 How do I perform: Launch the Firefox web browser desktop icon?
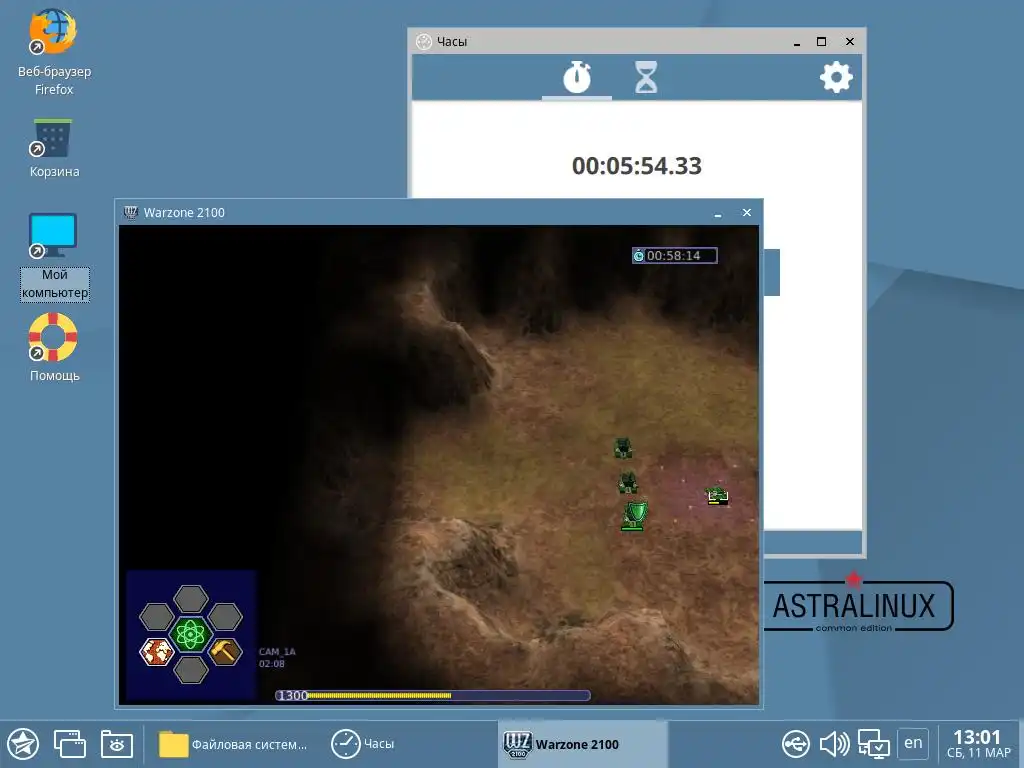click(54, 52)
